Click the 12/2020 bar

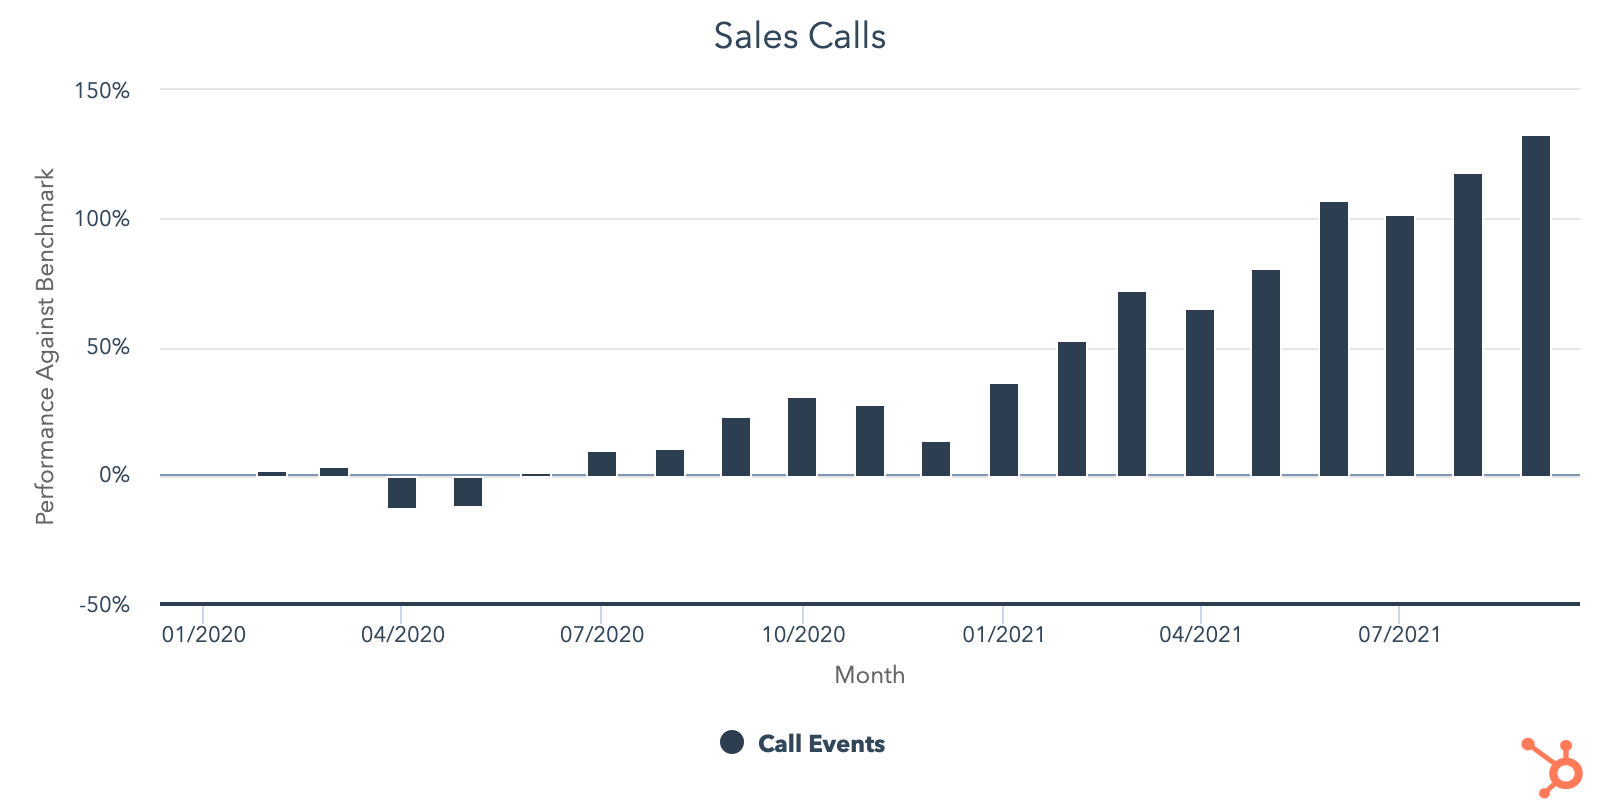pyautogui.click(x=936, y=459)
